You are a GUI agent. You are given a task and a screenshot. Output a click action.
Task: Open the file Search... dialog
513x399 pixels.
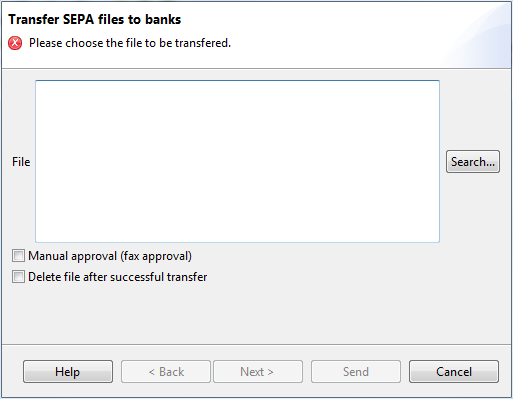pos(473,162)
